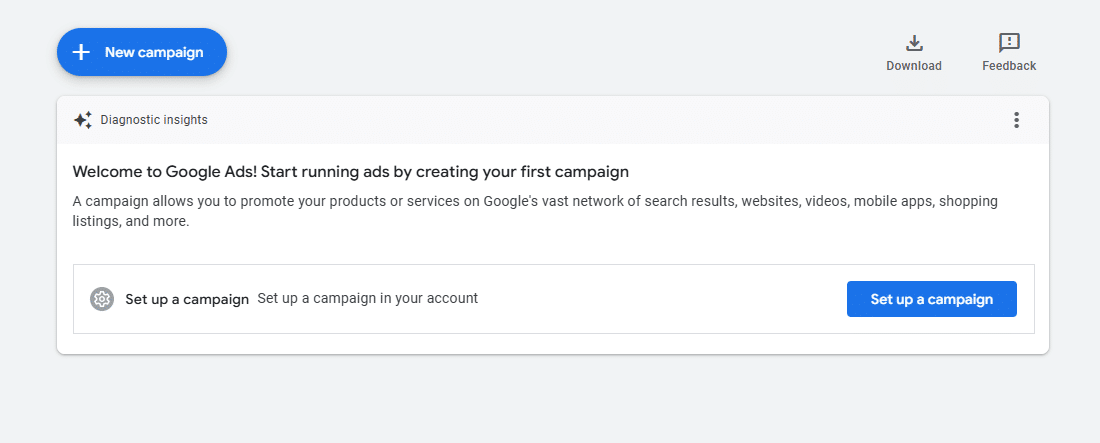
Task: Open the three-dot more options menu
Action: coord(1016,120)
